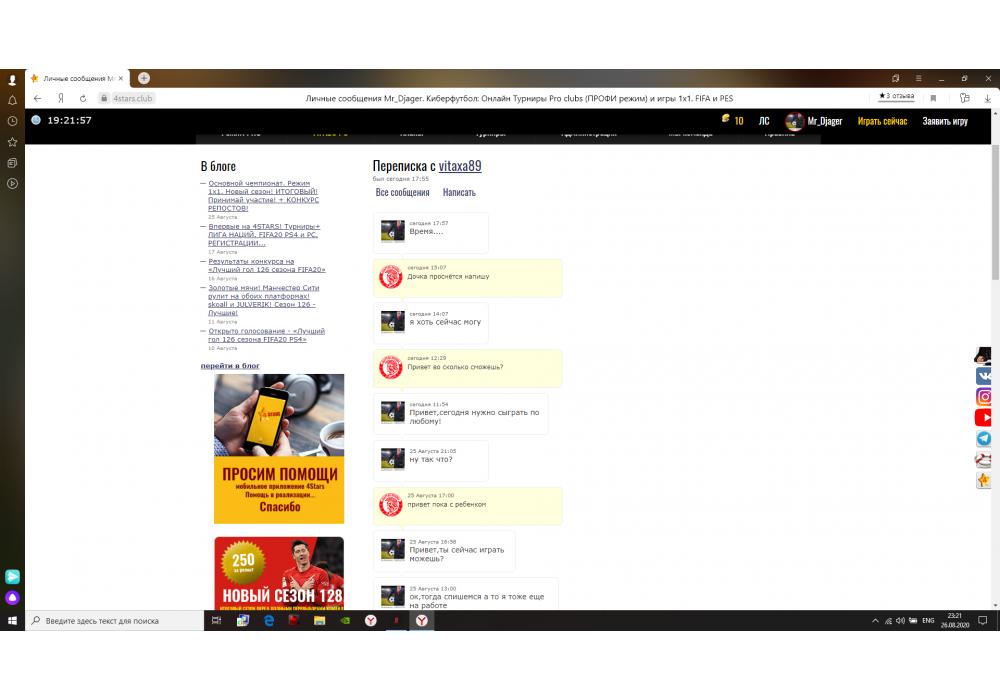Screen dimensions: 1000x700
Task: Click the gold coins balance icon
Action: 726,119
